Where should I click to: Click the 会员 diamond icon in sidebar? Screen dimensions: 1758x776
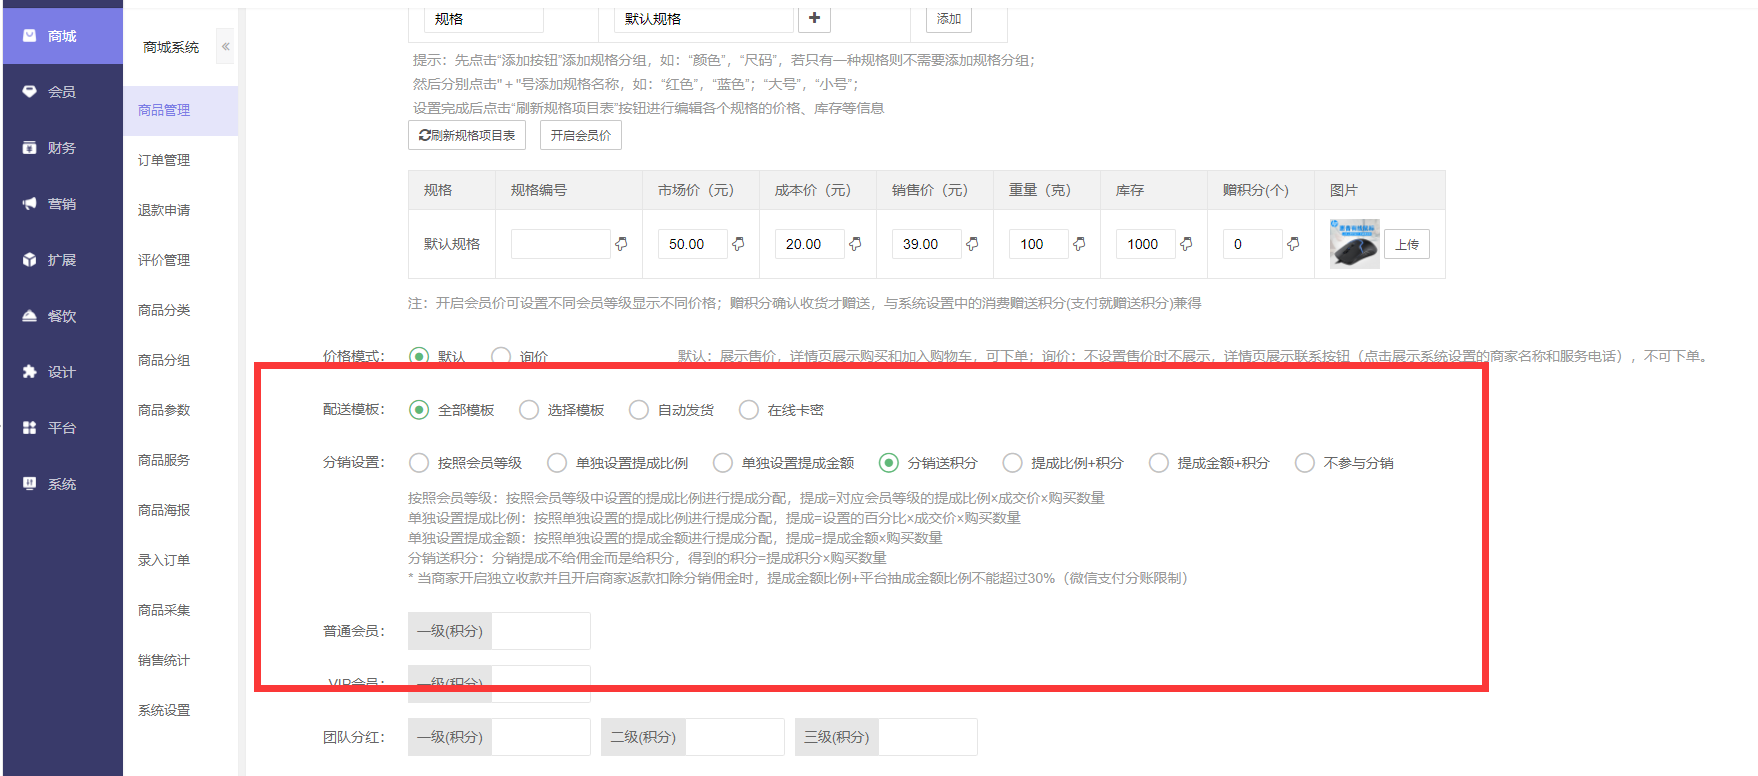30,91
